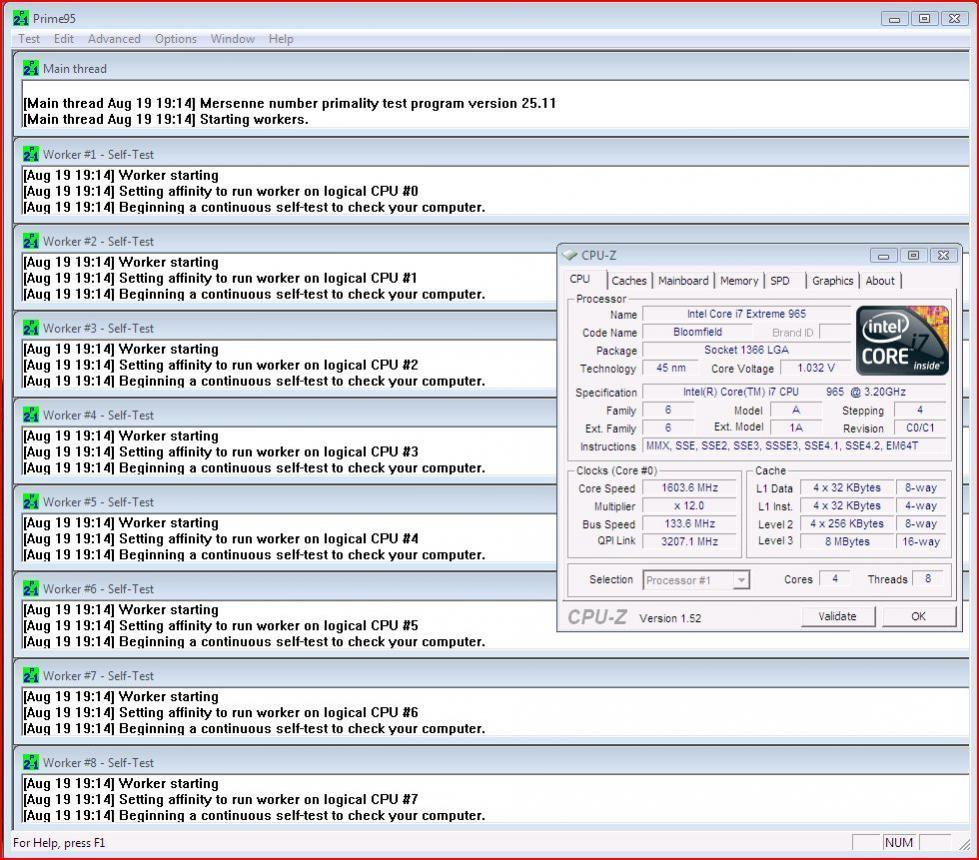Image resolution: width=979 pixels, height=860 pixels.
Task: Switch to the Memory tab in CPU-Z
Action: pos(739,280)
